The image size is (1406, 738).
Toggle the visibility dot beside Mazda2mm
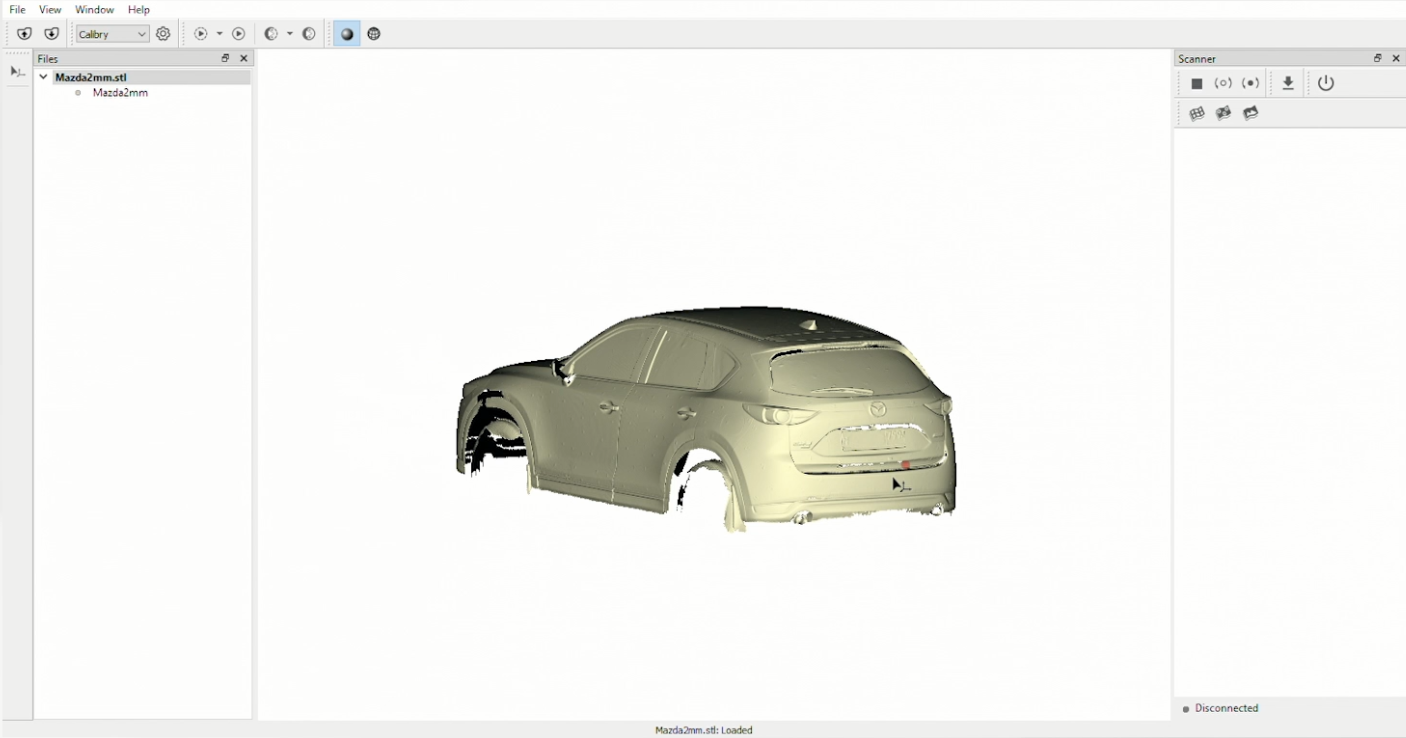tap(78, 93)
